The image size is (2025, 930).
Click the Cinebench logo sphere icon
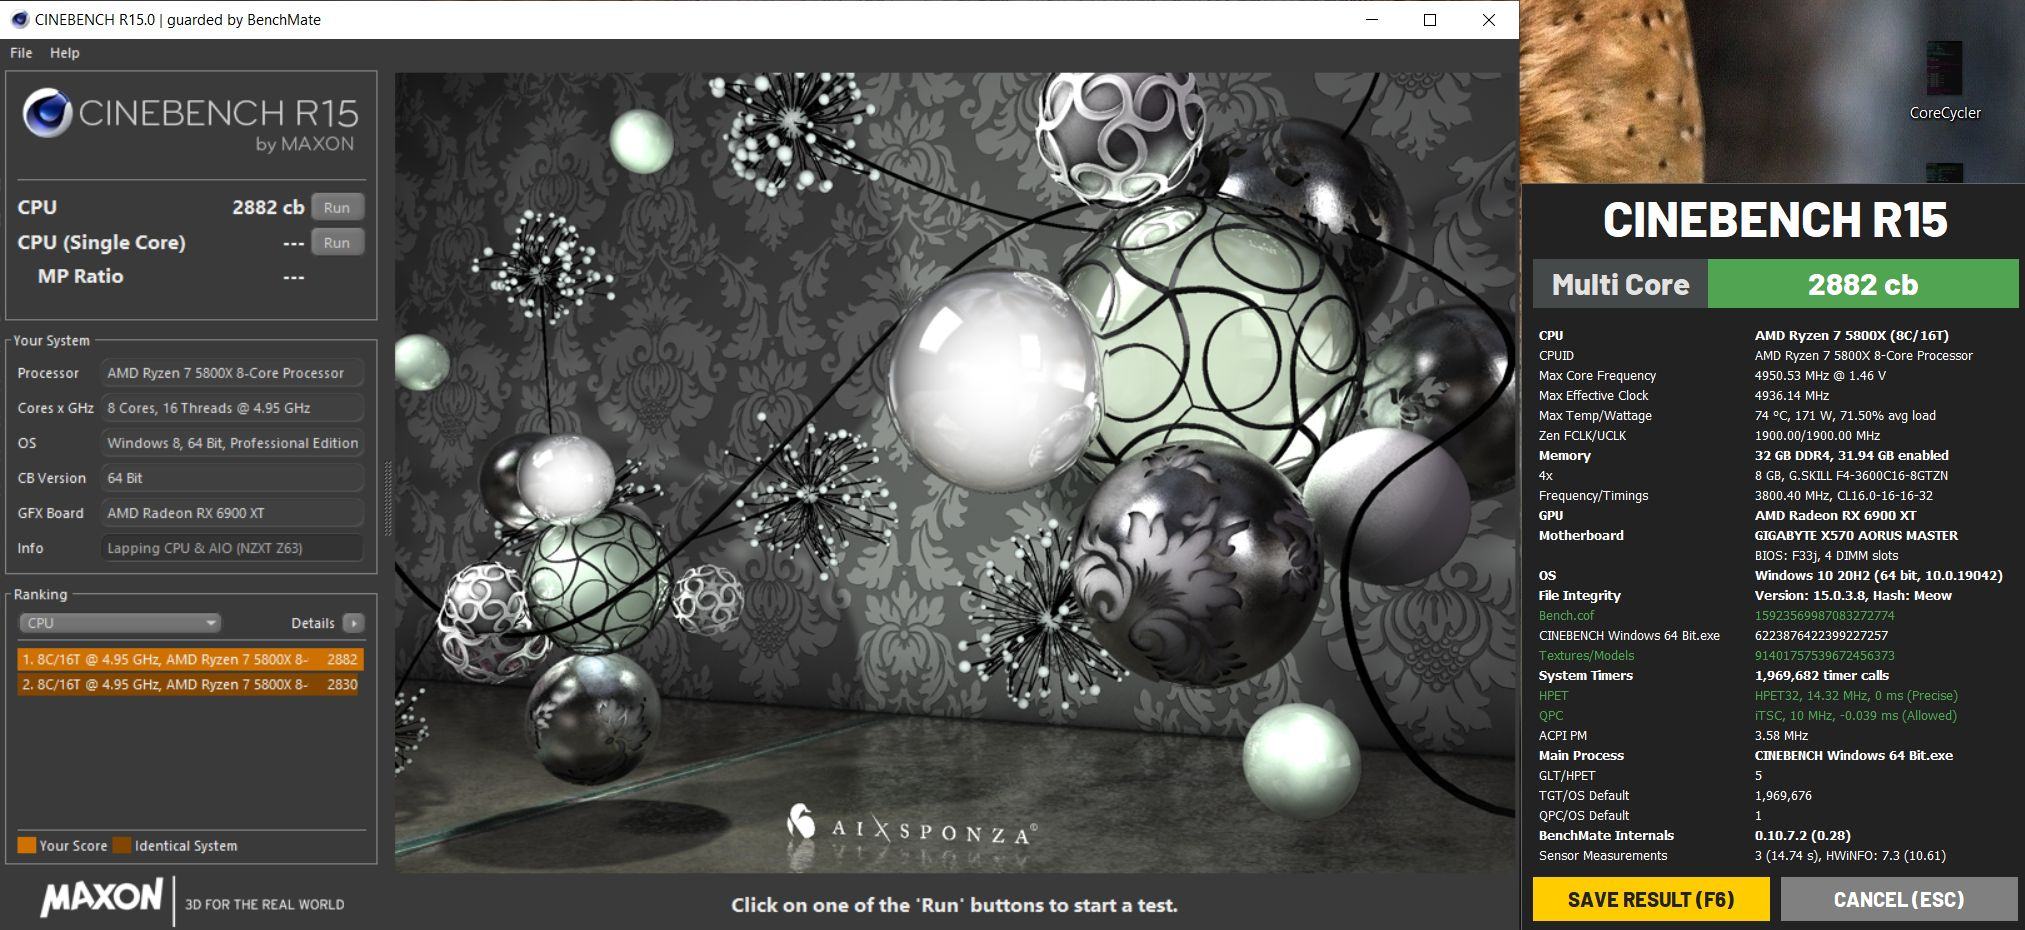point(47,113)
